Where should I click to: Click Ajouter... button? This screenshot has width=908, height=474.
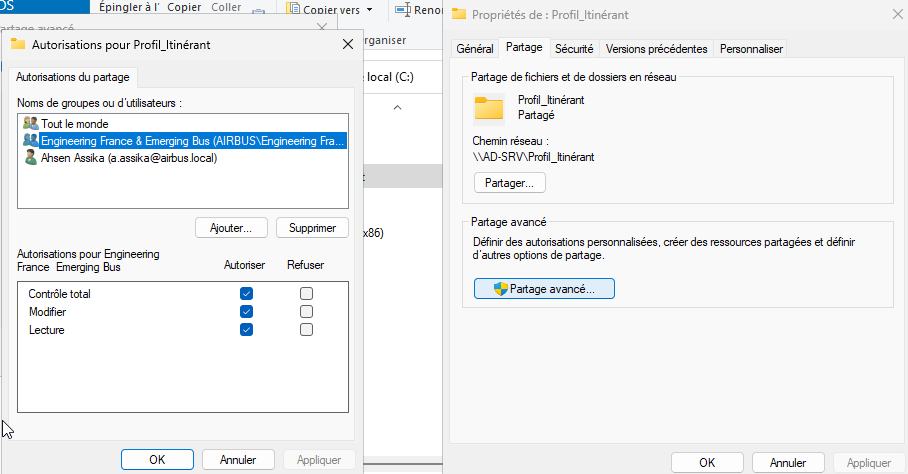point(231,228)
